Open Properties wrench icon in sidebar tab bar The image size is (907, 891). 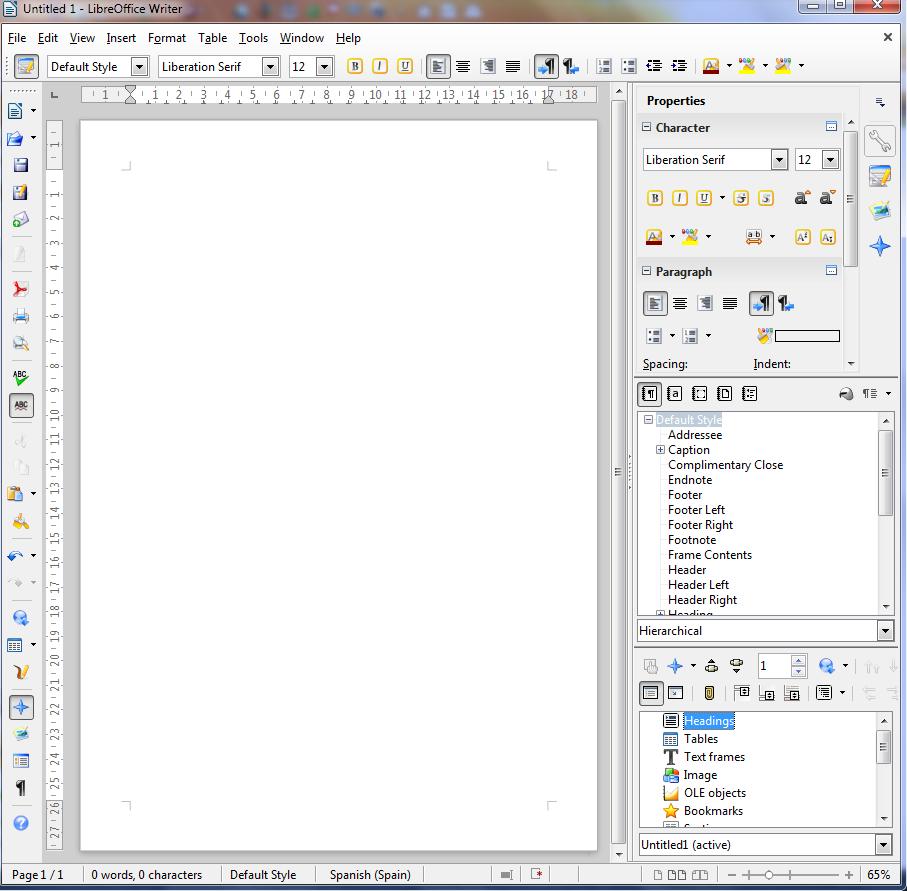click(880, 141)
